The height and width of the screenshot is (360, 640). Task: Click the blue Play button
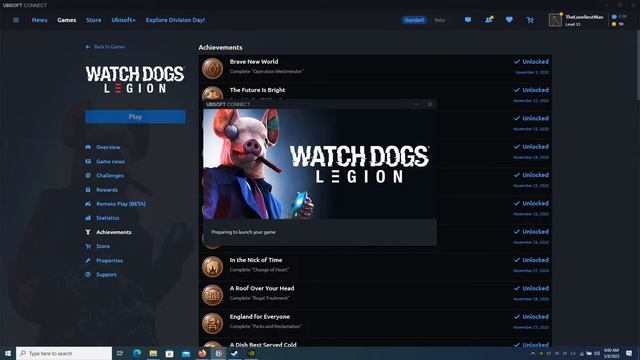[x=135, y=117]
